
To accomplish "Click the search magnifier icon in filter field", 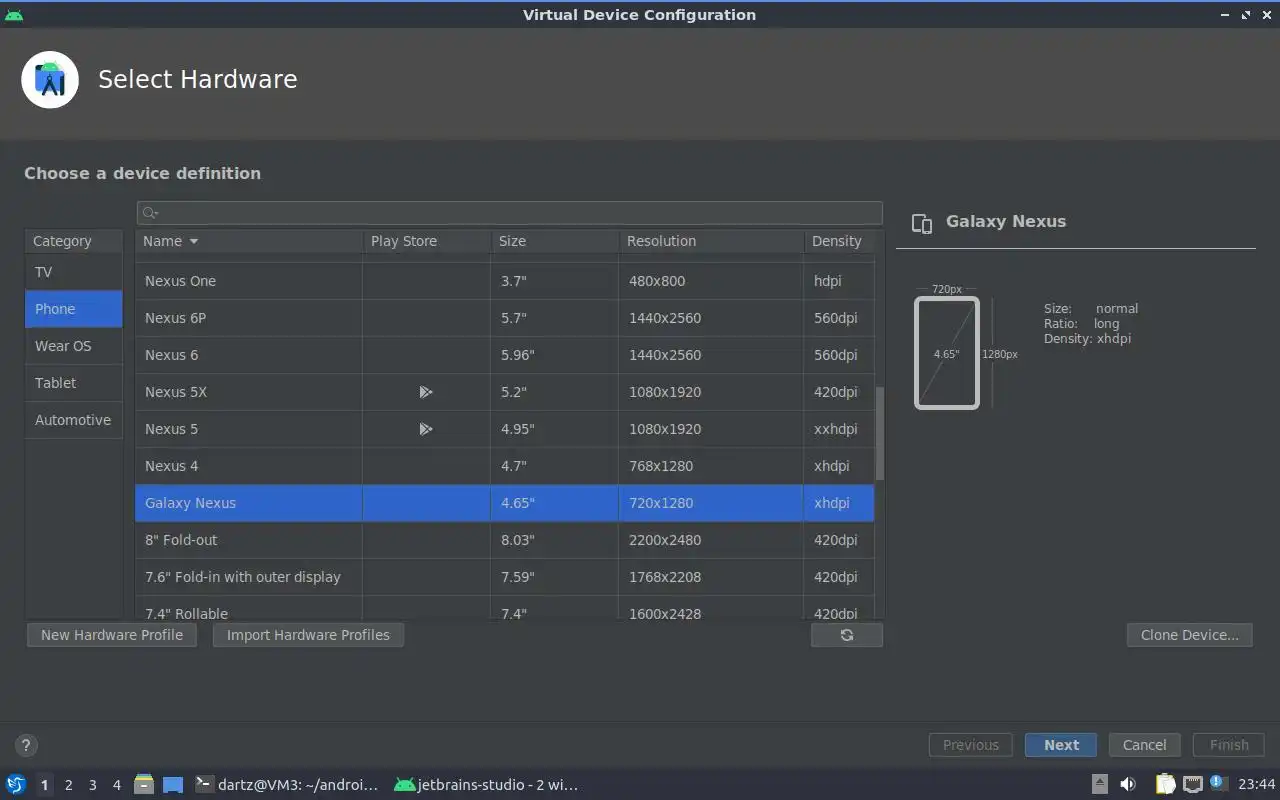I will 150,213.
